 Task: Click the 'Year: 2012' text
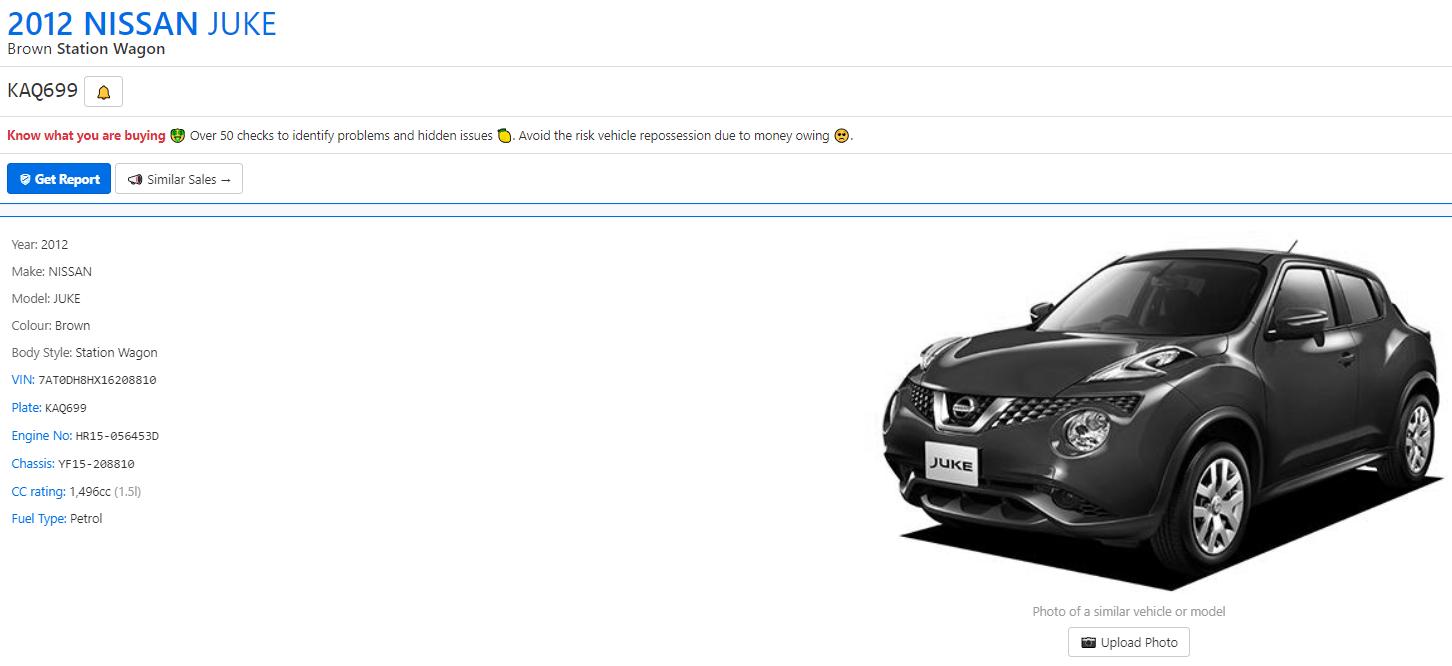[40, 244]
